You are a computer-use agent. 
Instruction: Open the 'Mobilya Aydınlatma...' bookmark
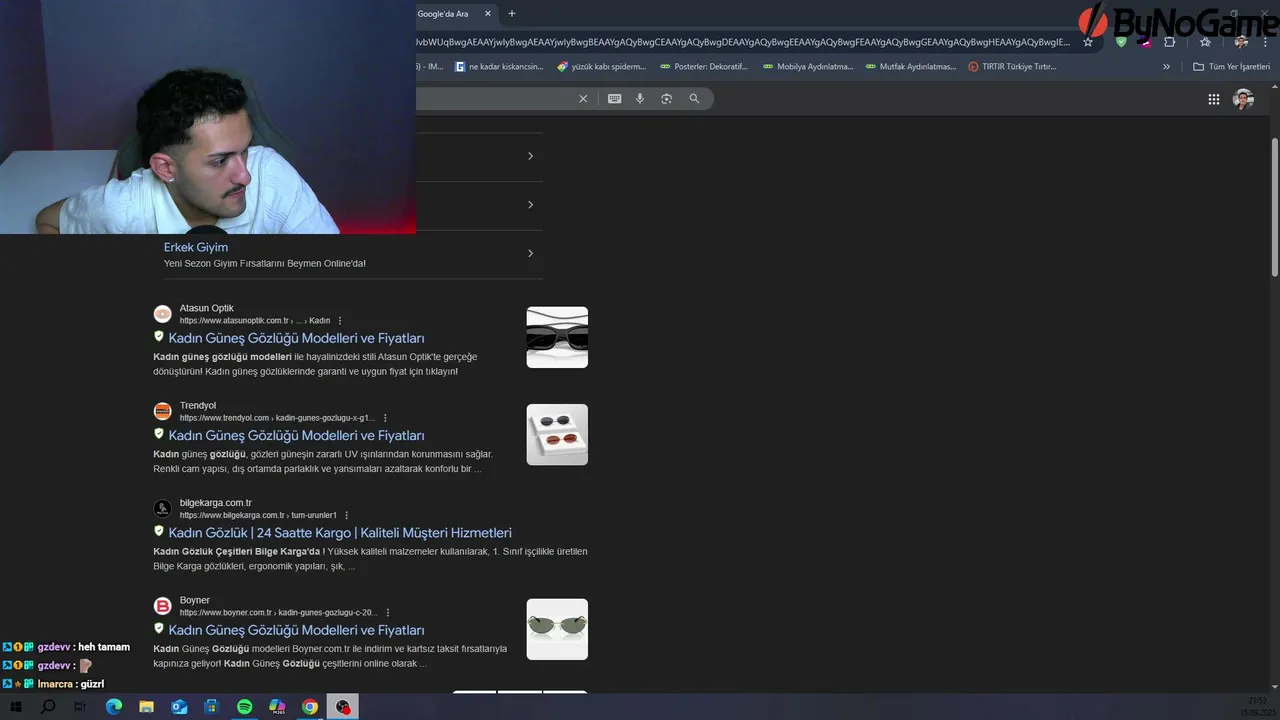tap(808, 67)
